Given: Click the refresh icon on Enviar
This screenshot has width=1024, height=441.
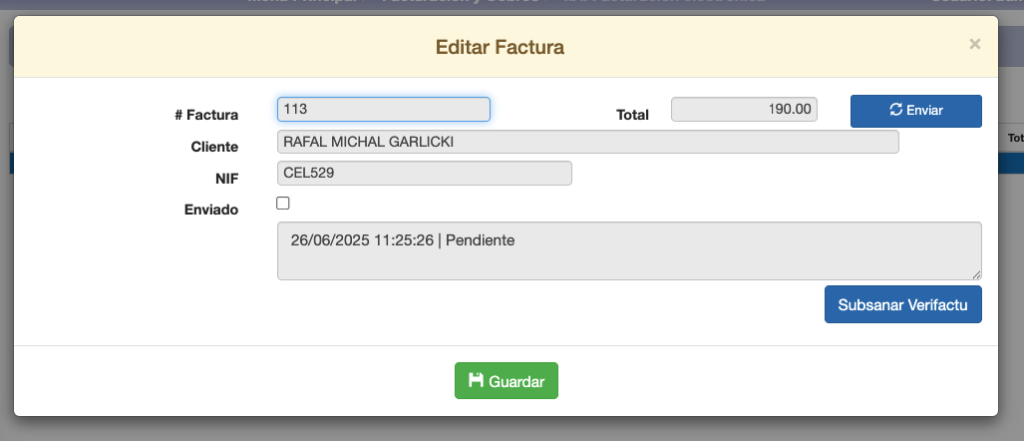Looking at the screenshot, I should (896, 110).
